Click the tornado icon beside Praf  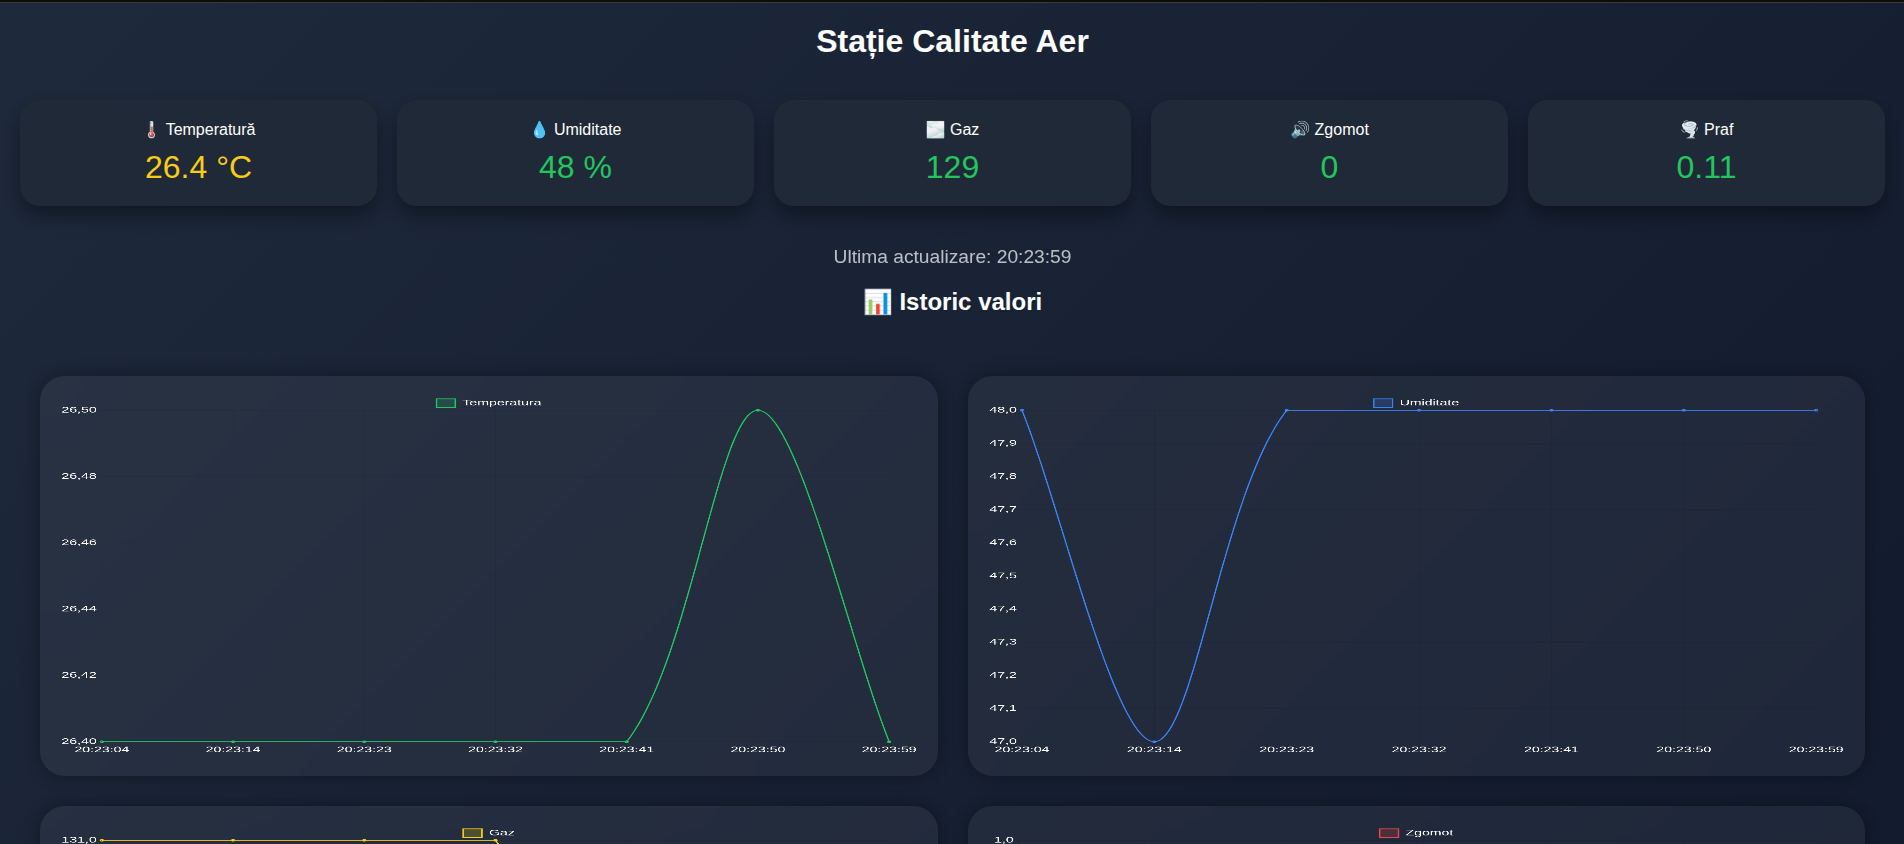pyautogui.click(x=1690, y=130)
